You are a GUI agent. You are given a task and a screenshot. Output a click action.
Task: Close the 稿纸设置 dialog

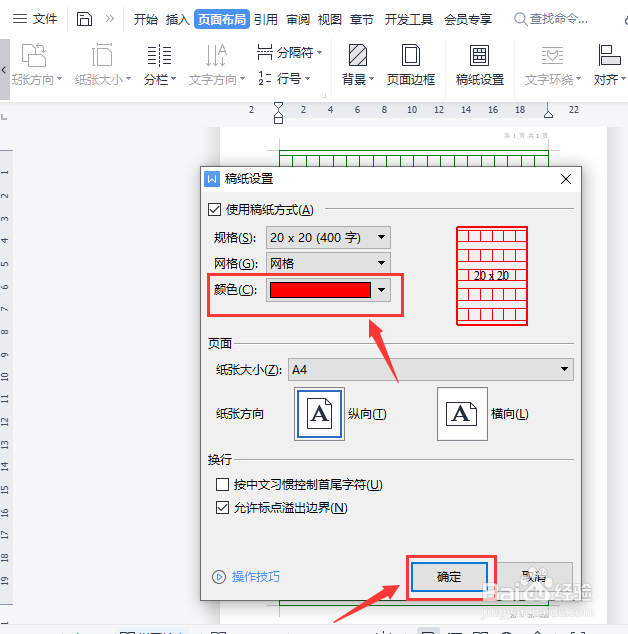566,179
